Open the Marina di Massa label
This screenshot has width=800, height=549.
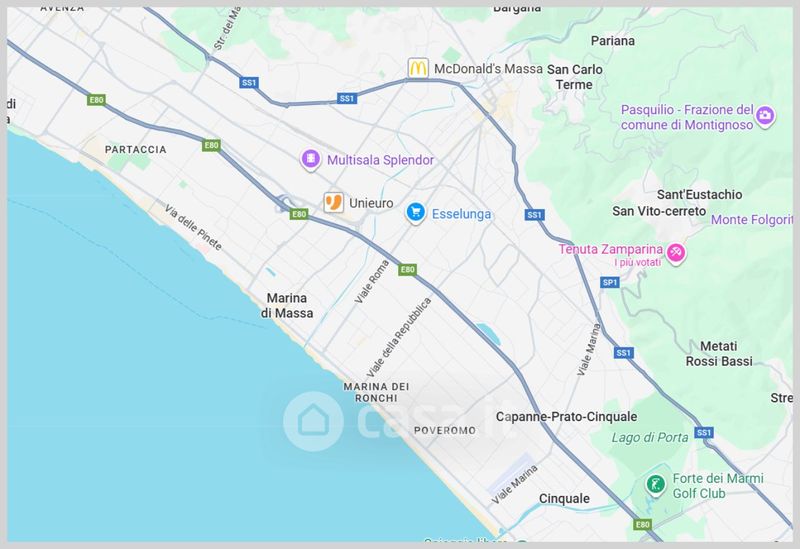coord(287,306)
